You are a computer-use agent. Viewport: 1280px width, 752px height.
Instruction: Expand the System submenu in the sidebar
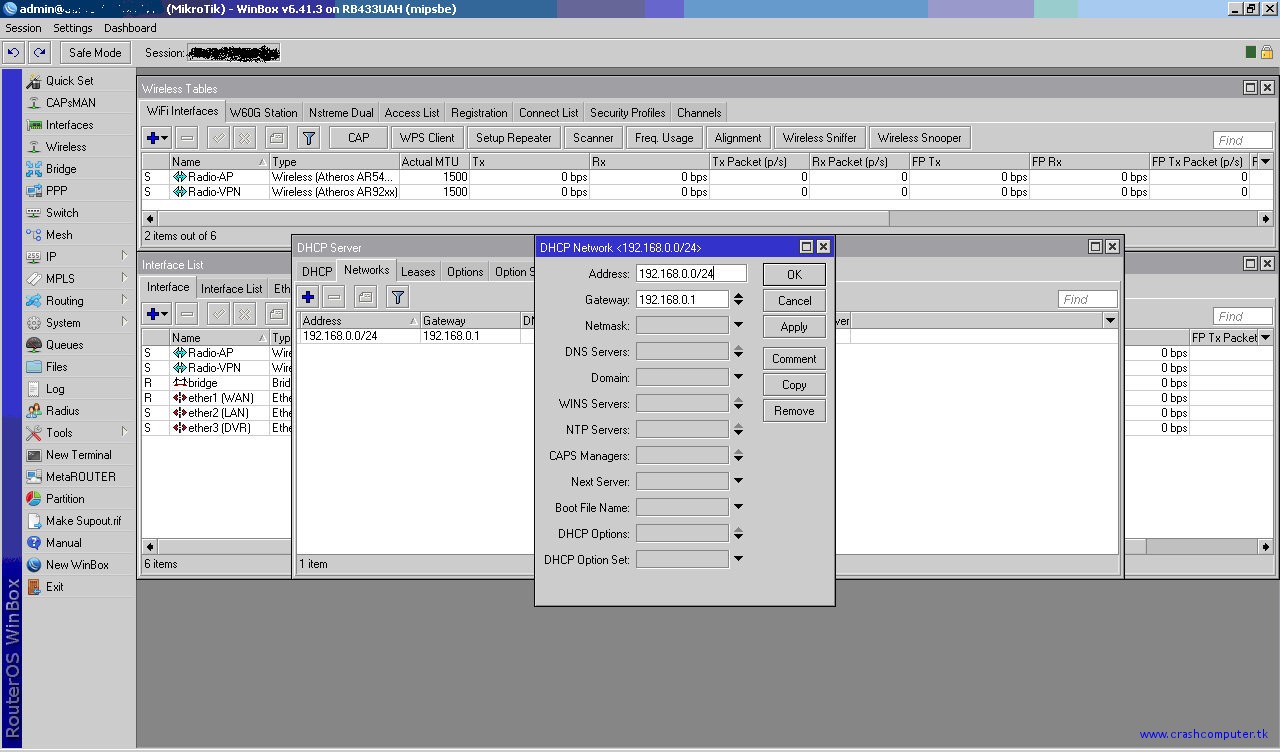(124, 322)
